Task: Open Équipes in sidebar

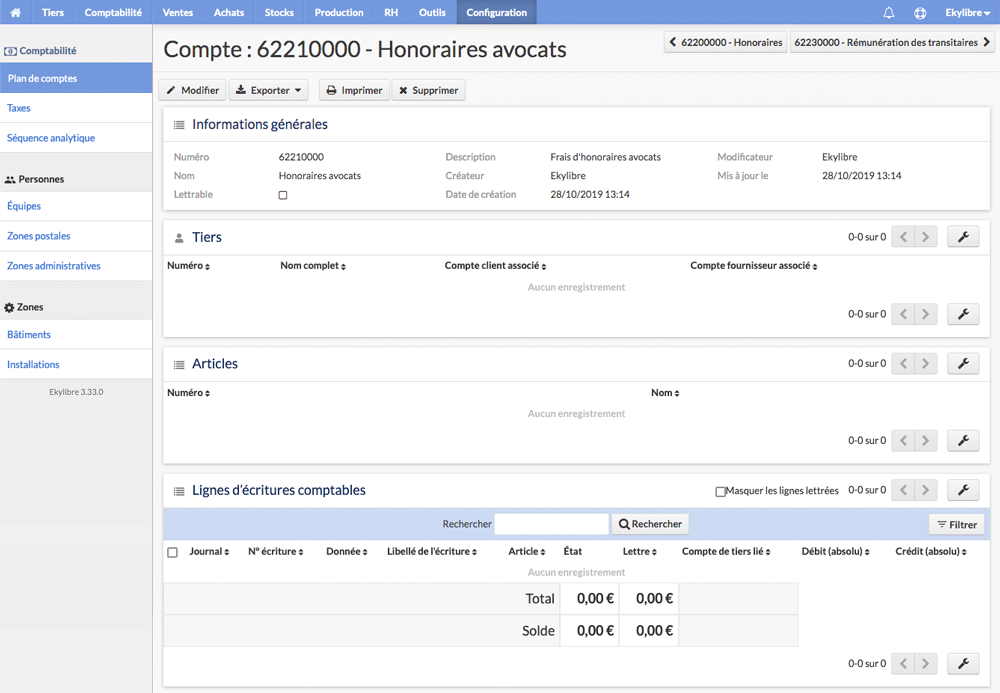Action: 76,206
